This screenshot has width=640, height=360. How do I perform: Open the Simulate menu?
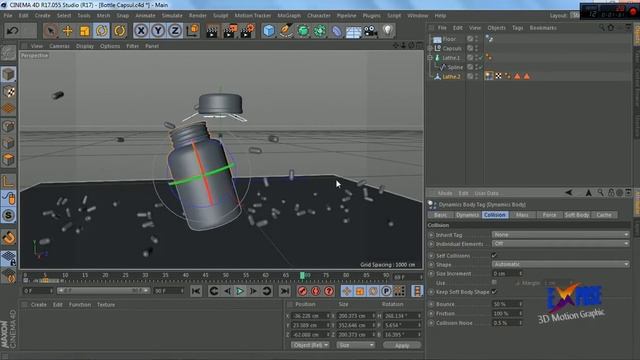click(x=172, y=16)
